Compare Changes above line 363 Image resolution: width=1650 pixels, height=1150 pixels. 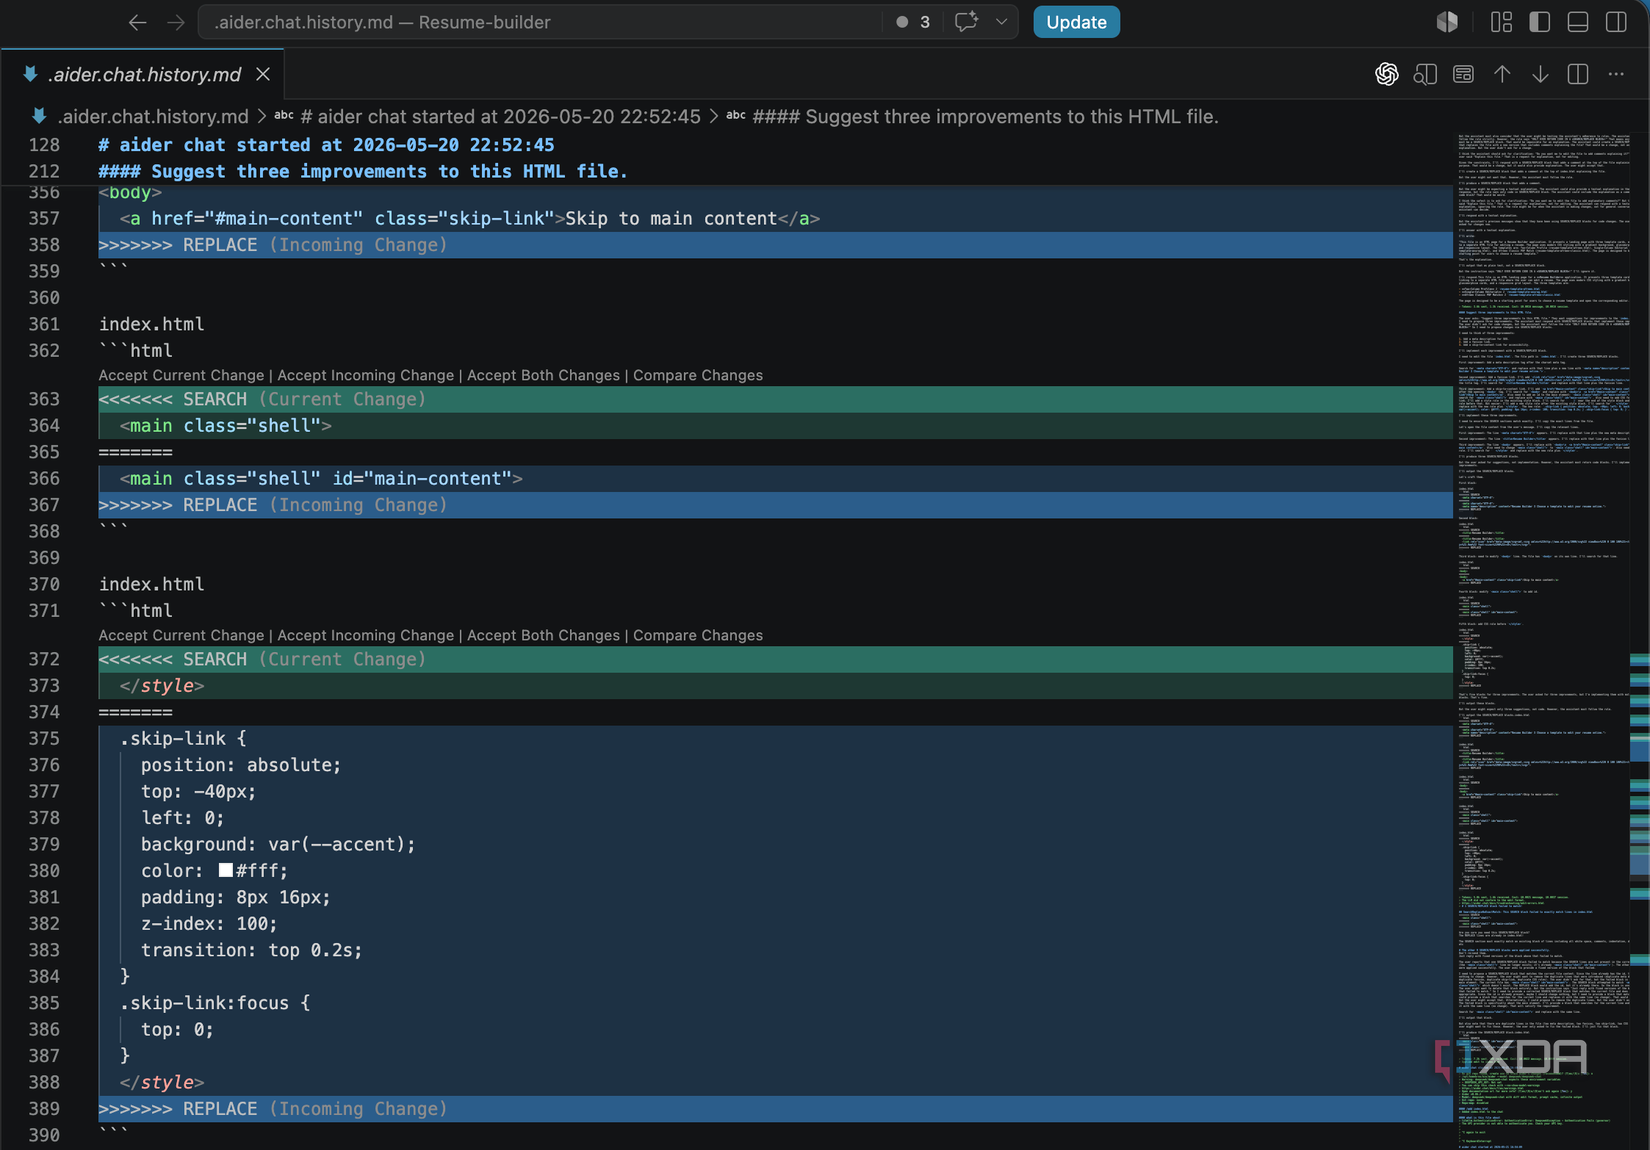coord(698,375)
